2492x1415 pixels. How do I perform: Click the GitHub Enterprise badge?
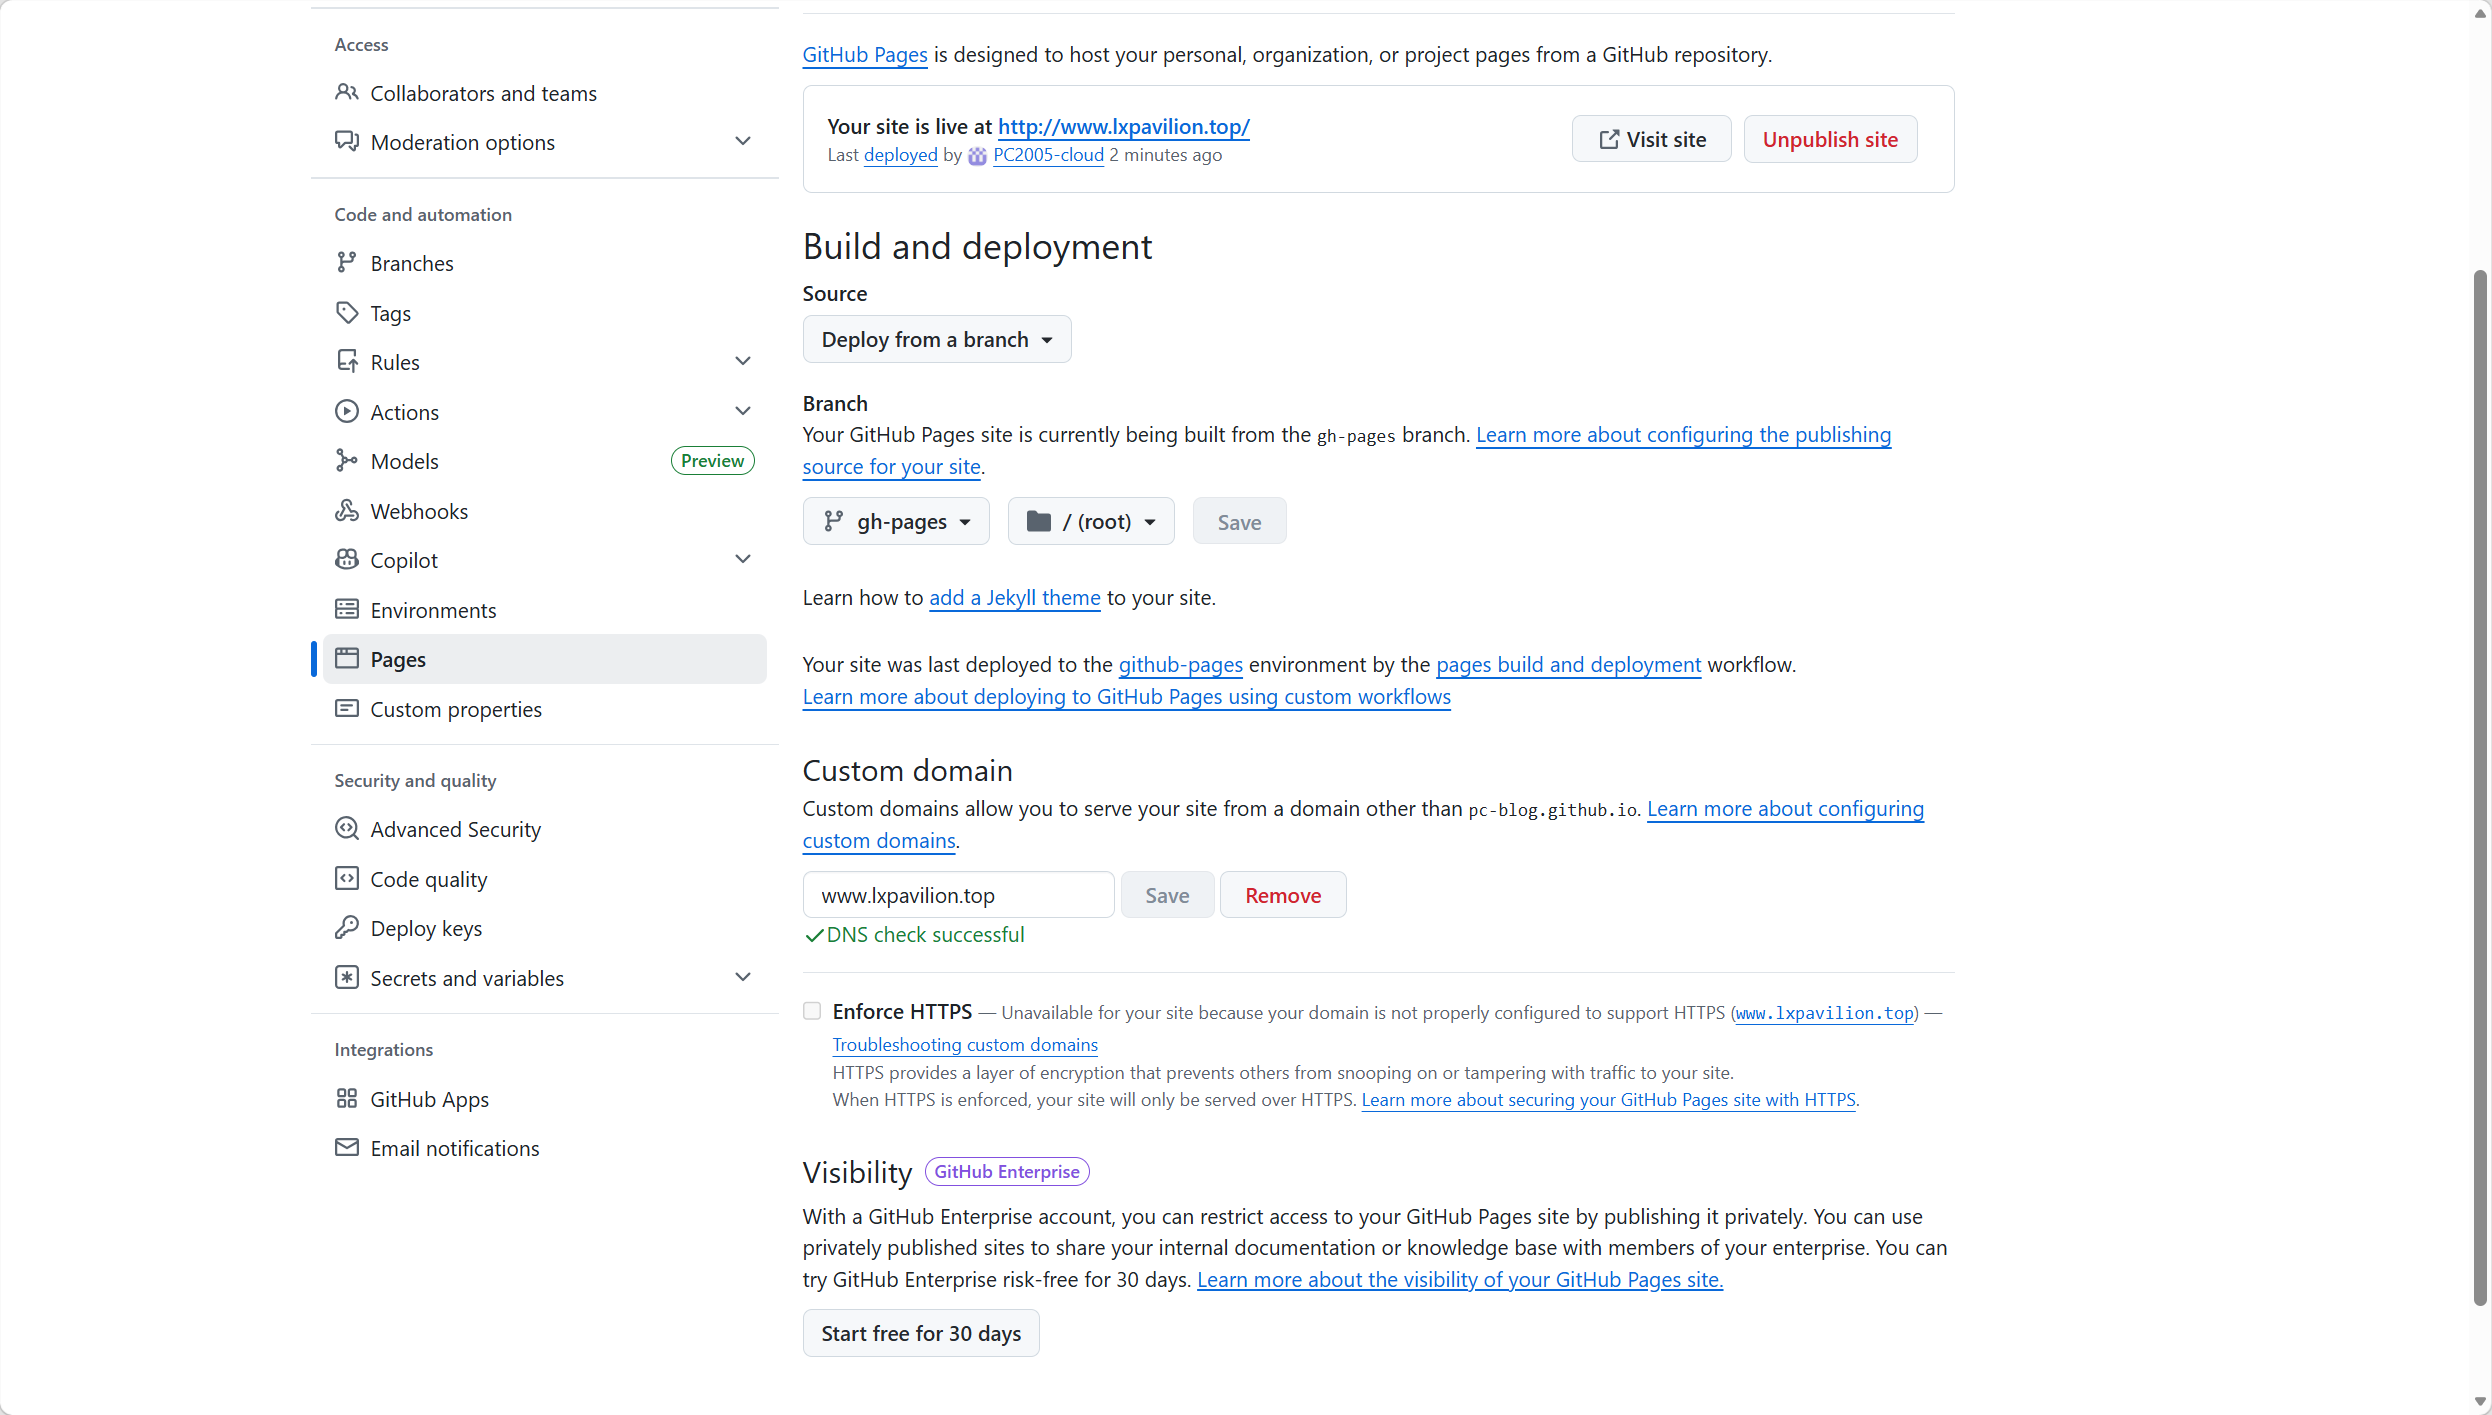(x=1007, y=1172)
